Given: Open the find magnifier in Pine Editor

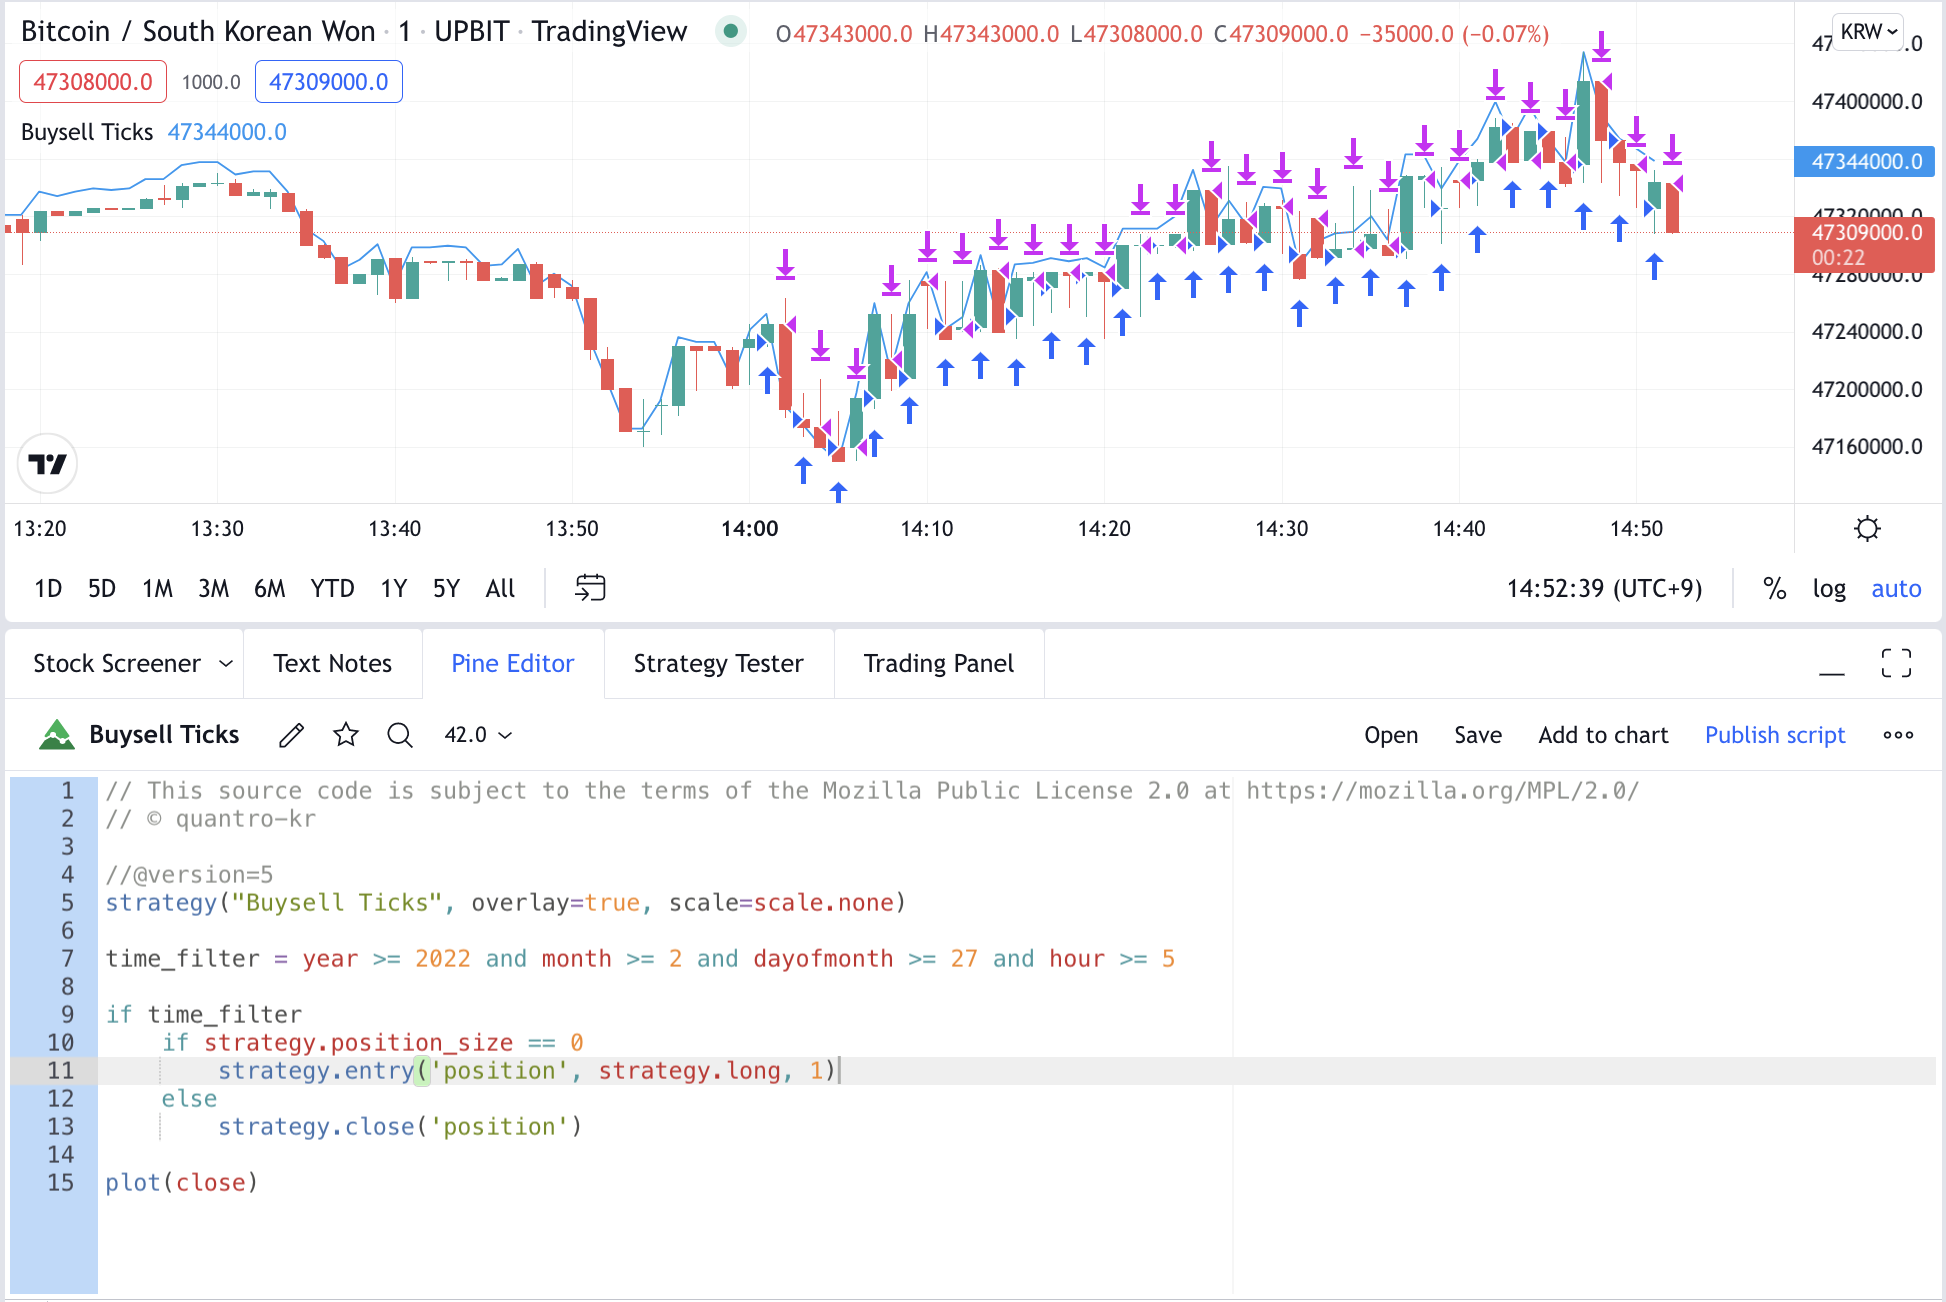Looking at the screenshot, I should pyautogui.click(x=400, y=735).
